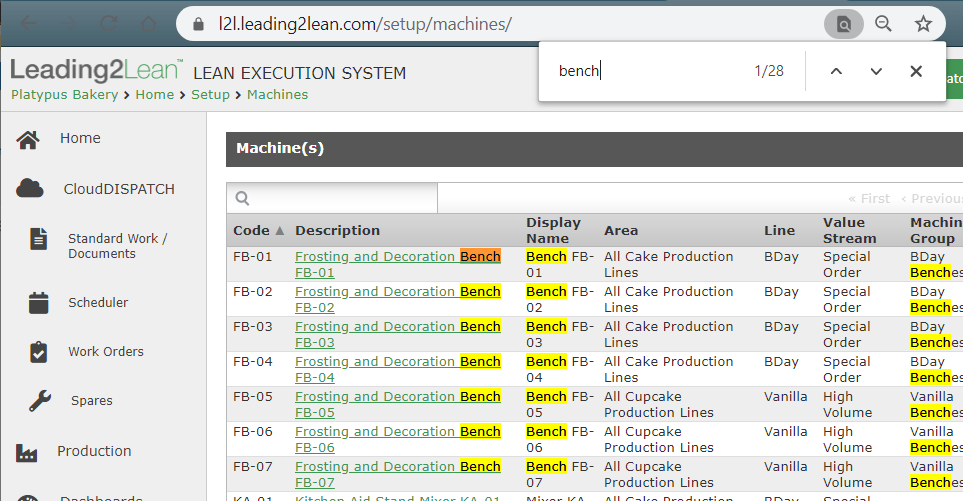Select Scheduler menu item
This screenshot has width=963, height=501.
point(98,303)
